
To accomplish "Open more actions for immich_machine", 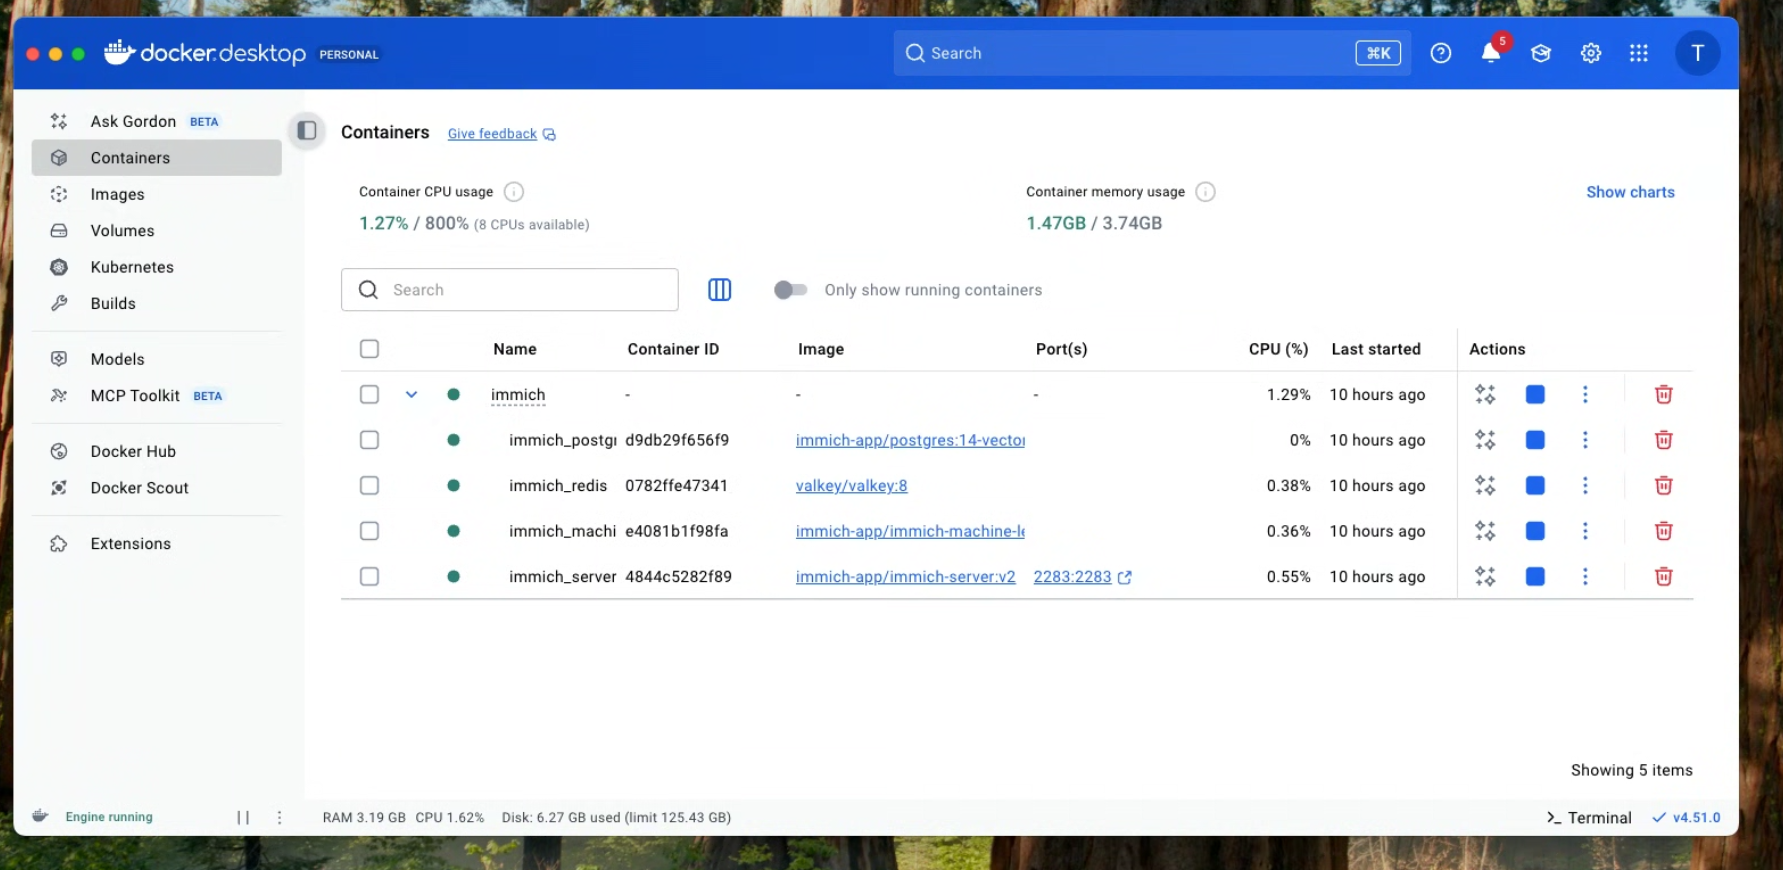I will click(x=1585, y=531).
